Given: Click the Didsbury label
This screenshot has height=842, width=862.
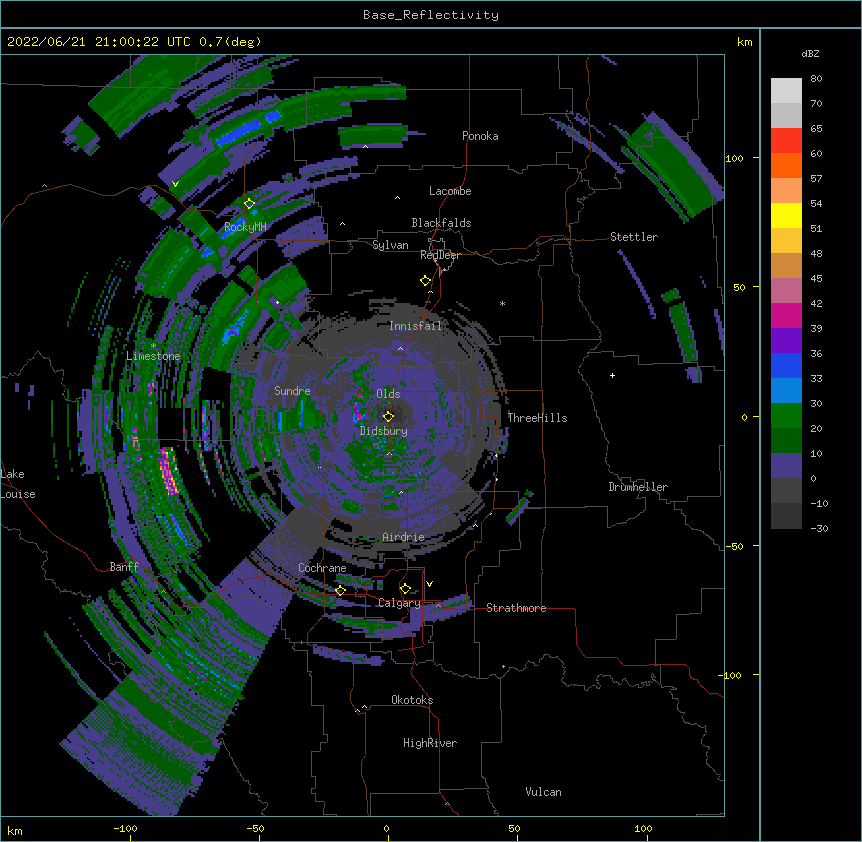Looking at the screenshot, I should tap(384, 431).
